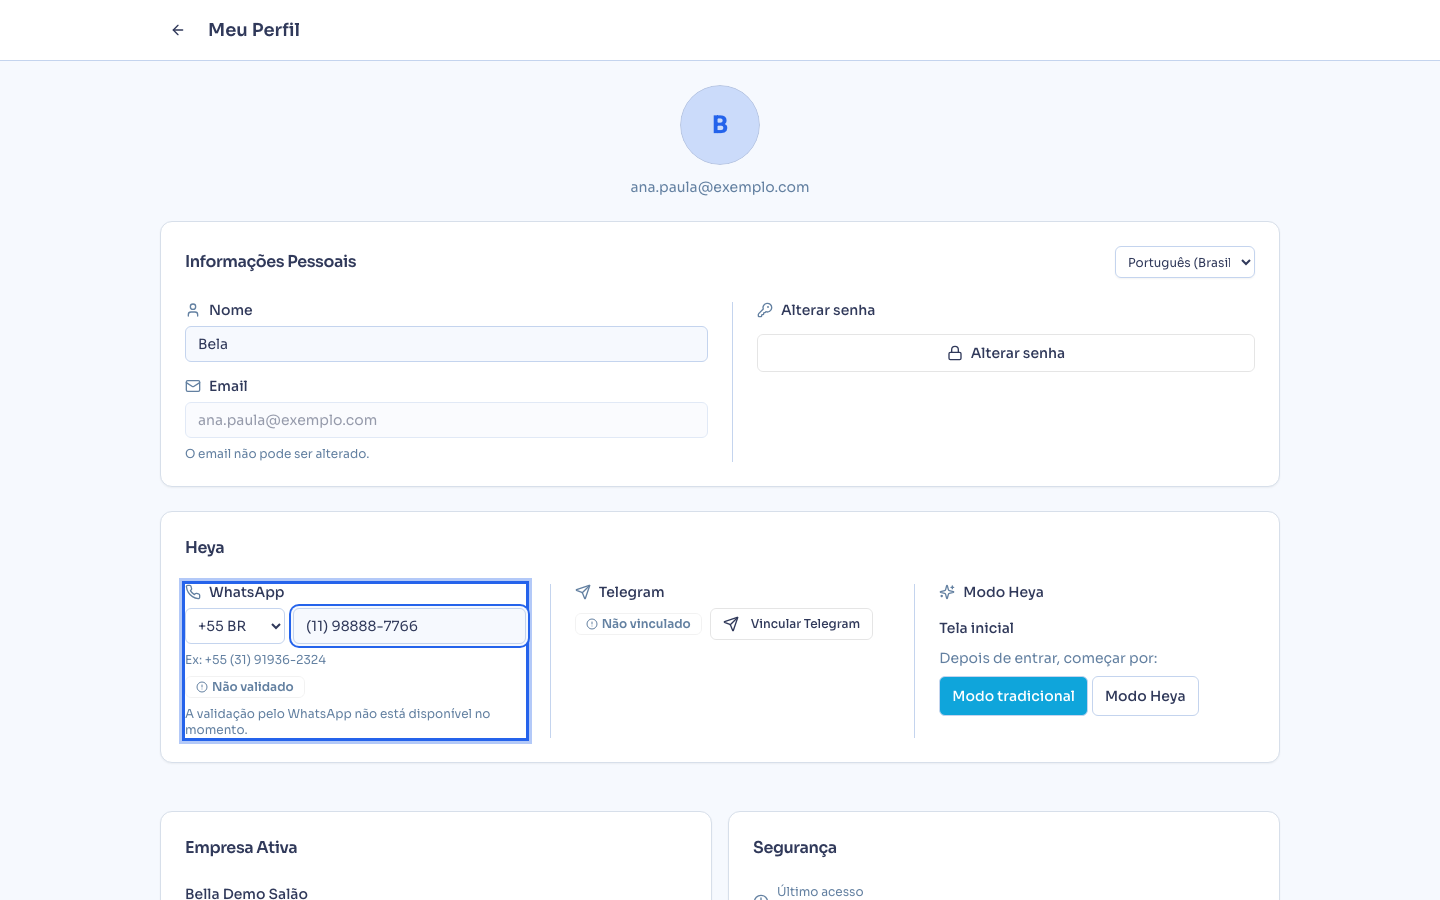Click the person icon beside Nome
Image resolution: width=1440 pixels, height=900 pixels.
tap(193, 310)
